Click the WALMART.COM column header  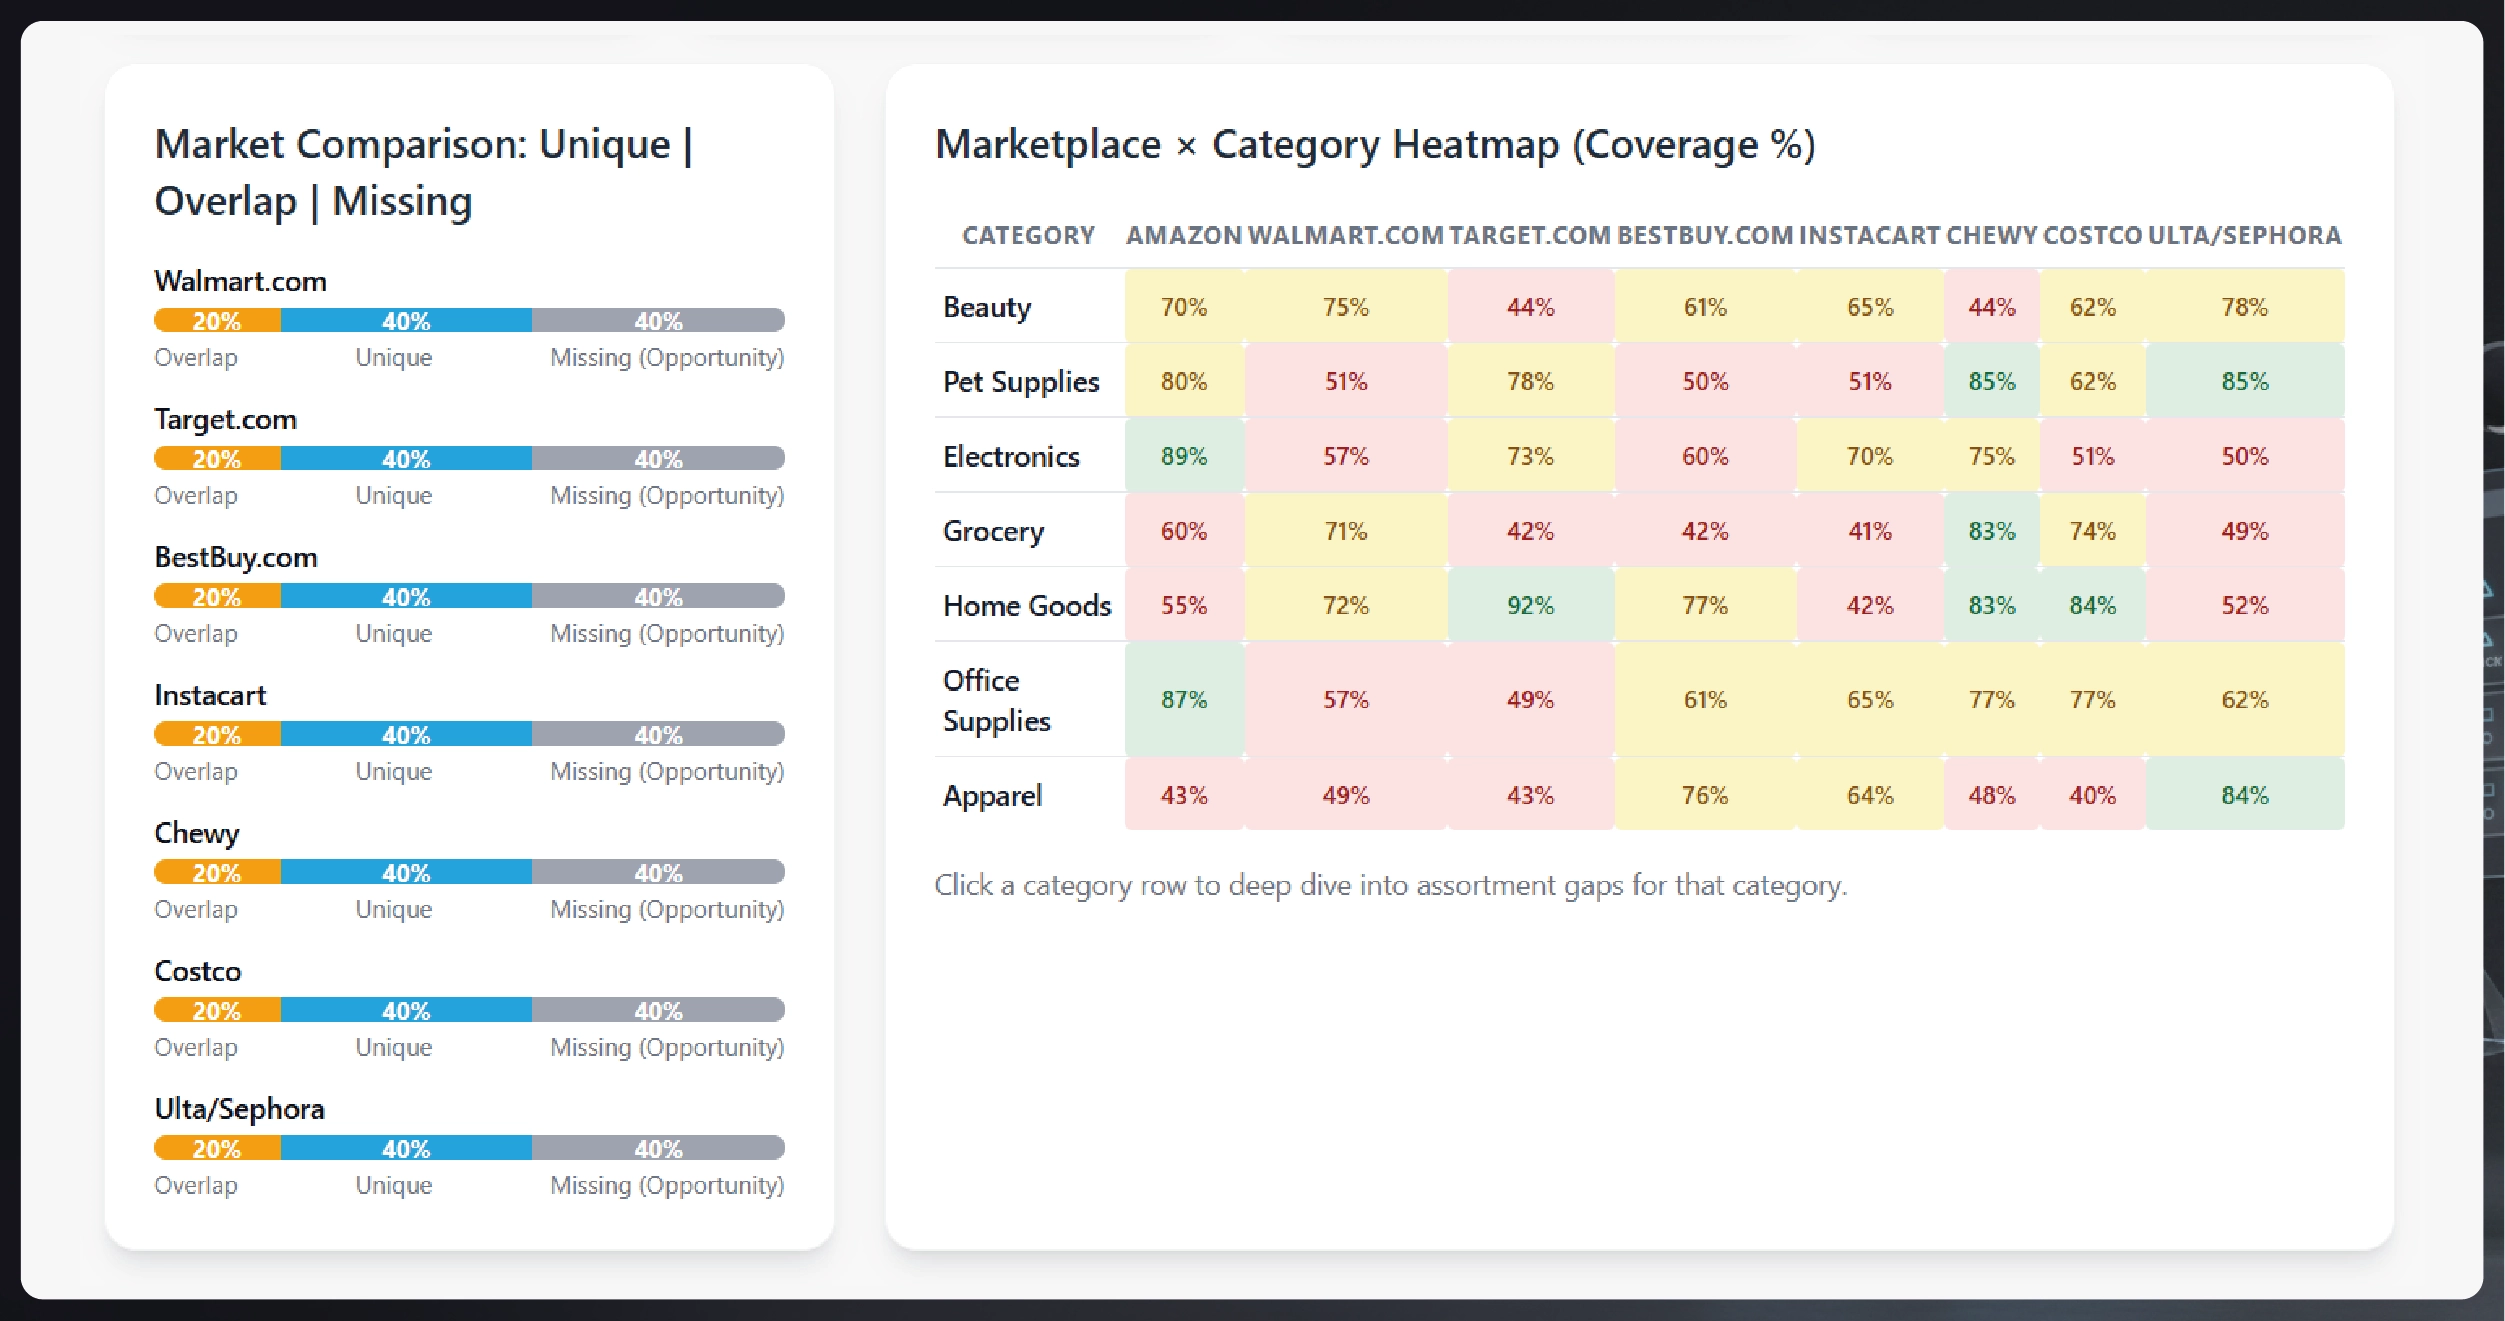pyautogui.click(x=1345, y=236)
